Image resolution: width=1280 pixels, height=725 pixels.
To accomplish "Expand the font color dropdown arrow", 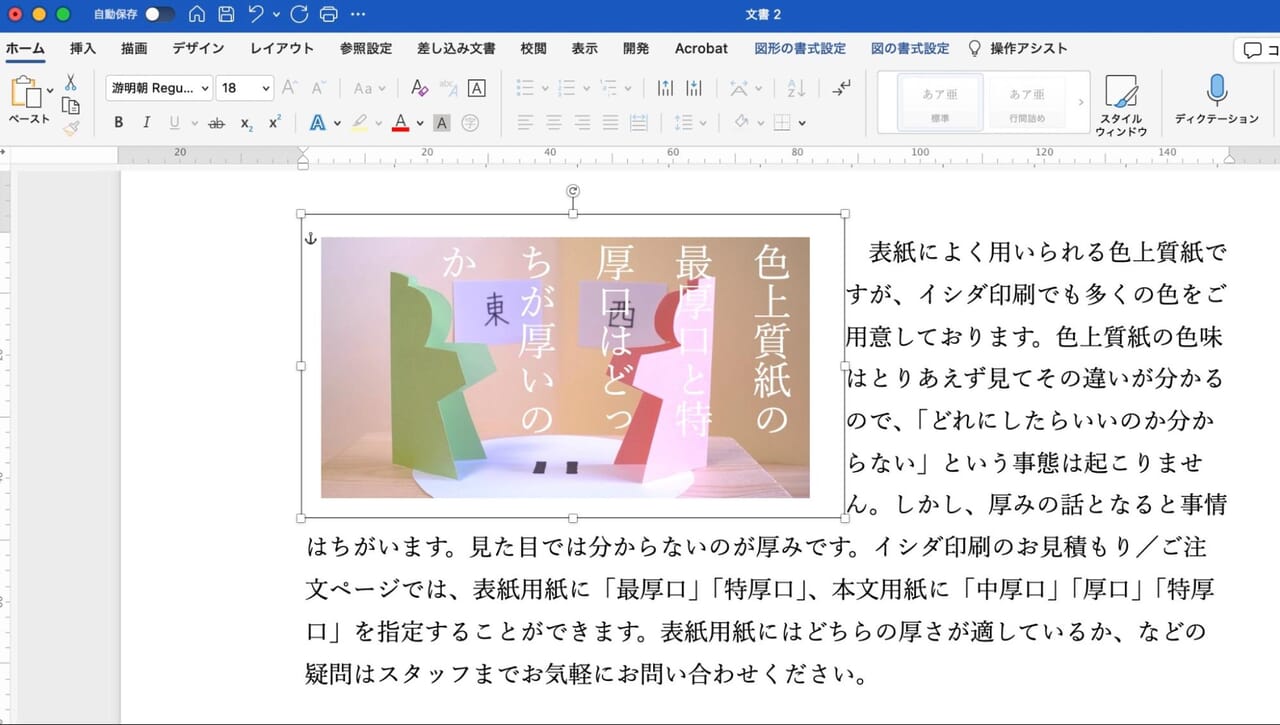I will 419,122.
